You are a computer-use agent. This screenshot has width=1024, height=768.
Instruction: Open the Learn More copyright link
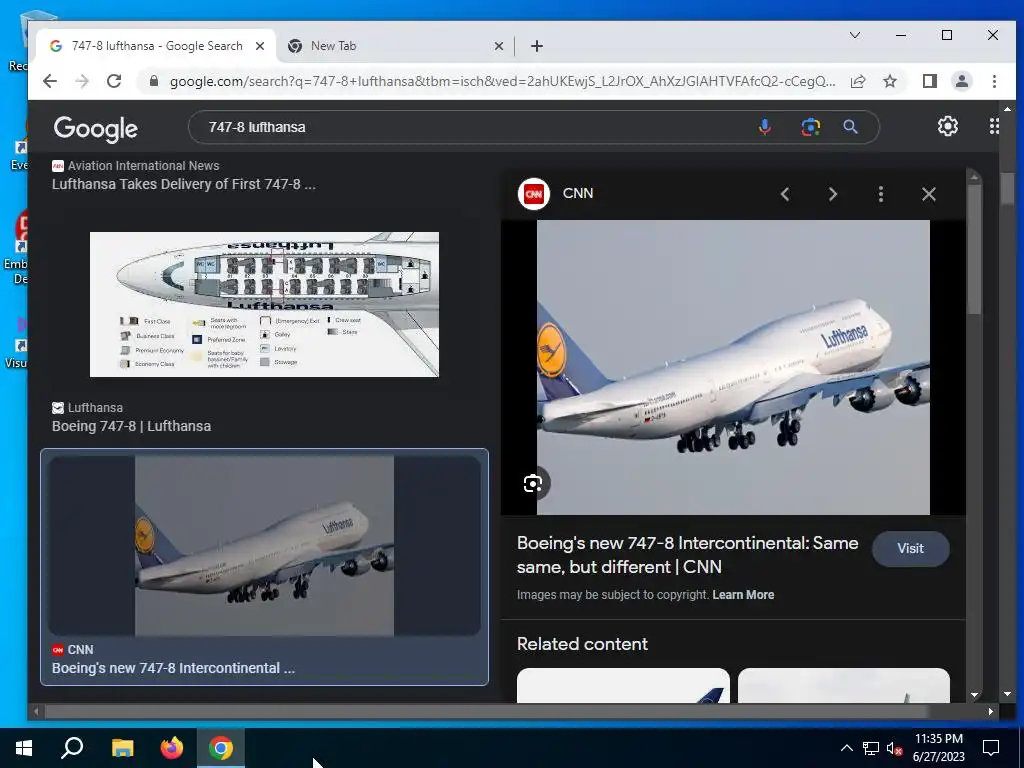click(743, 595)
